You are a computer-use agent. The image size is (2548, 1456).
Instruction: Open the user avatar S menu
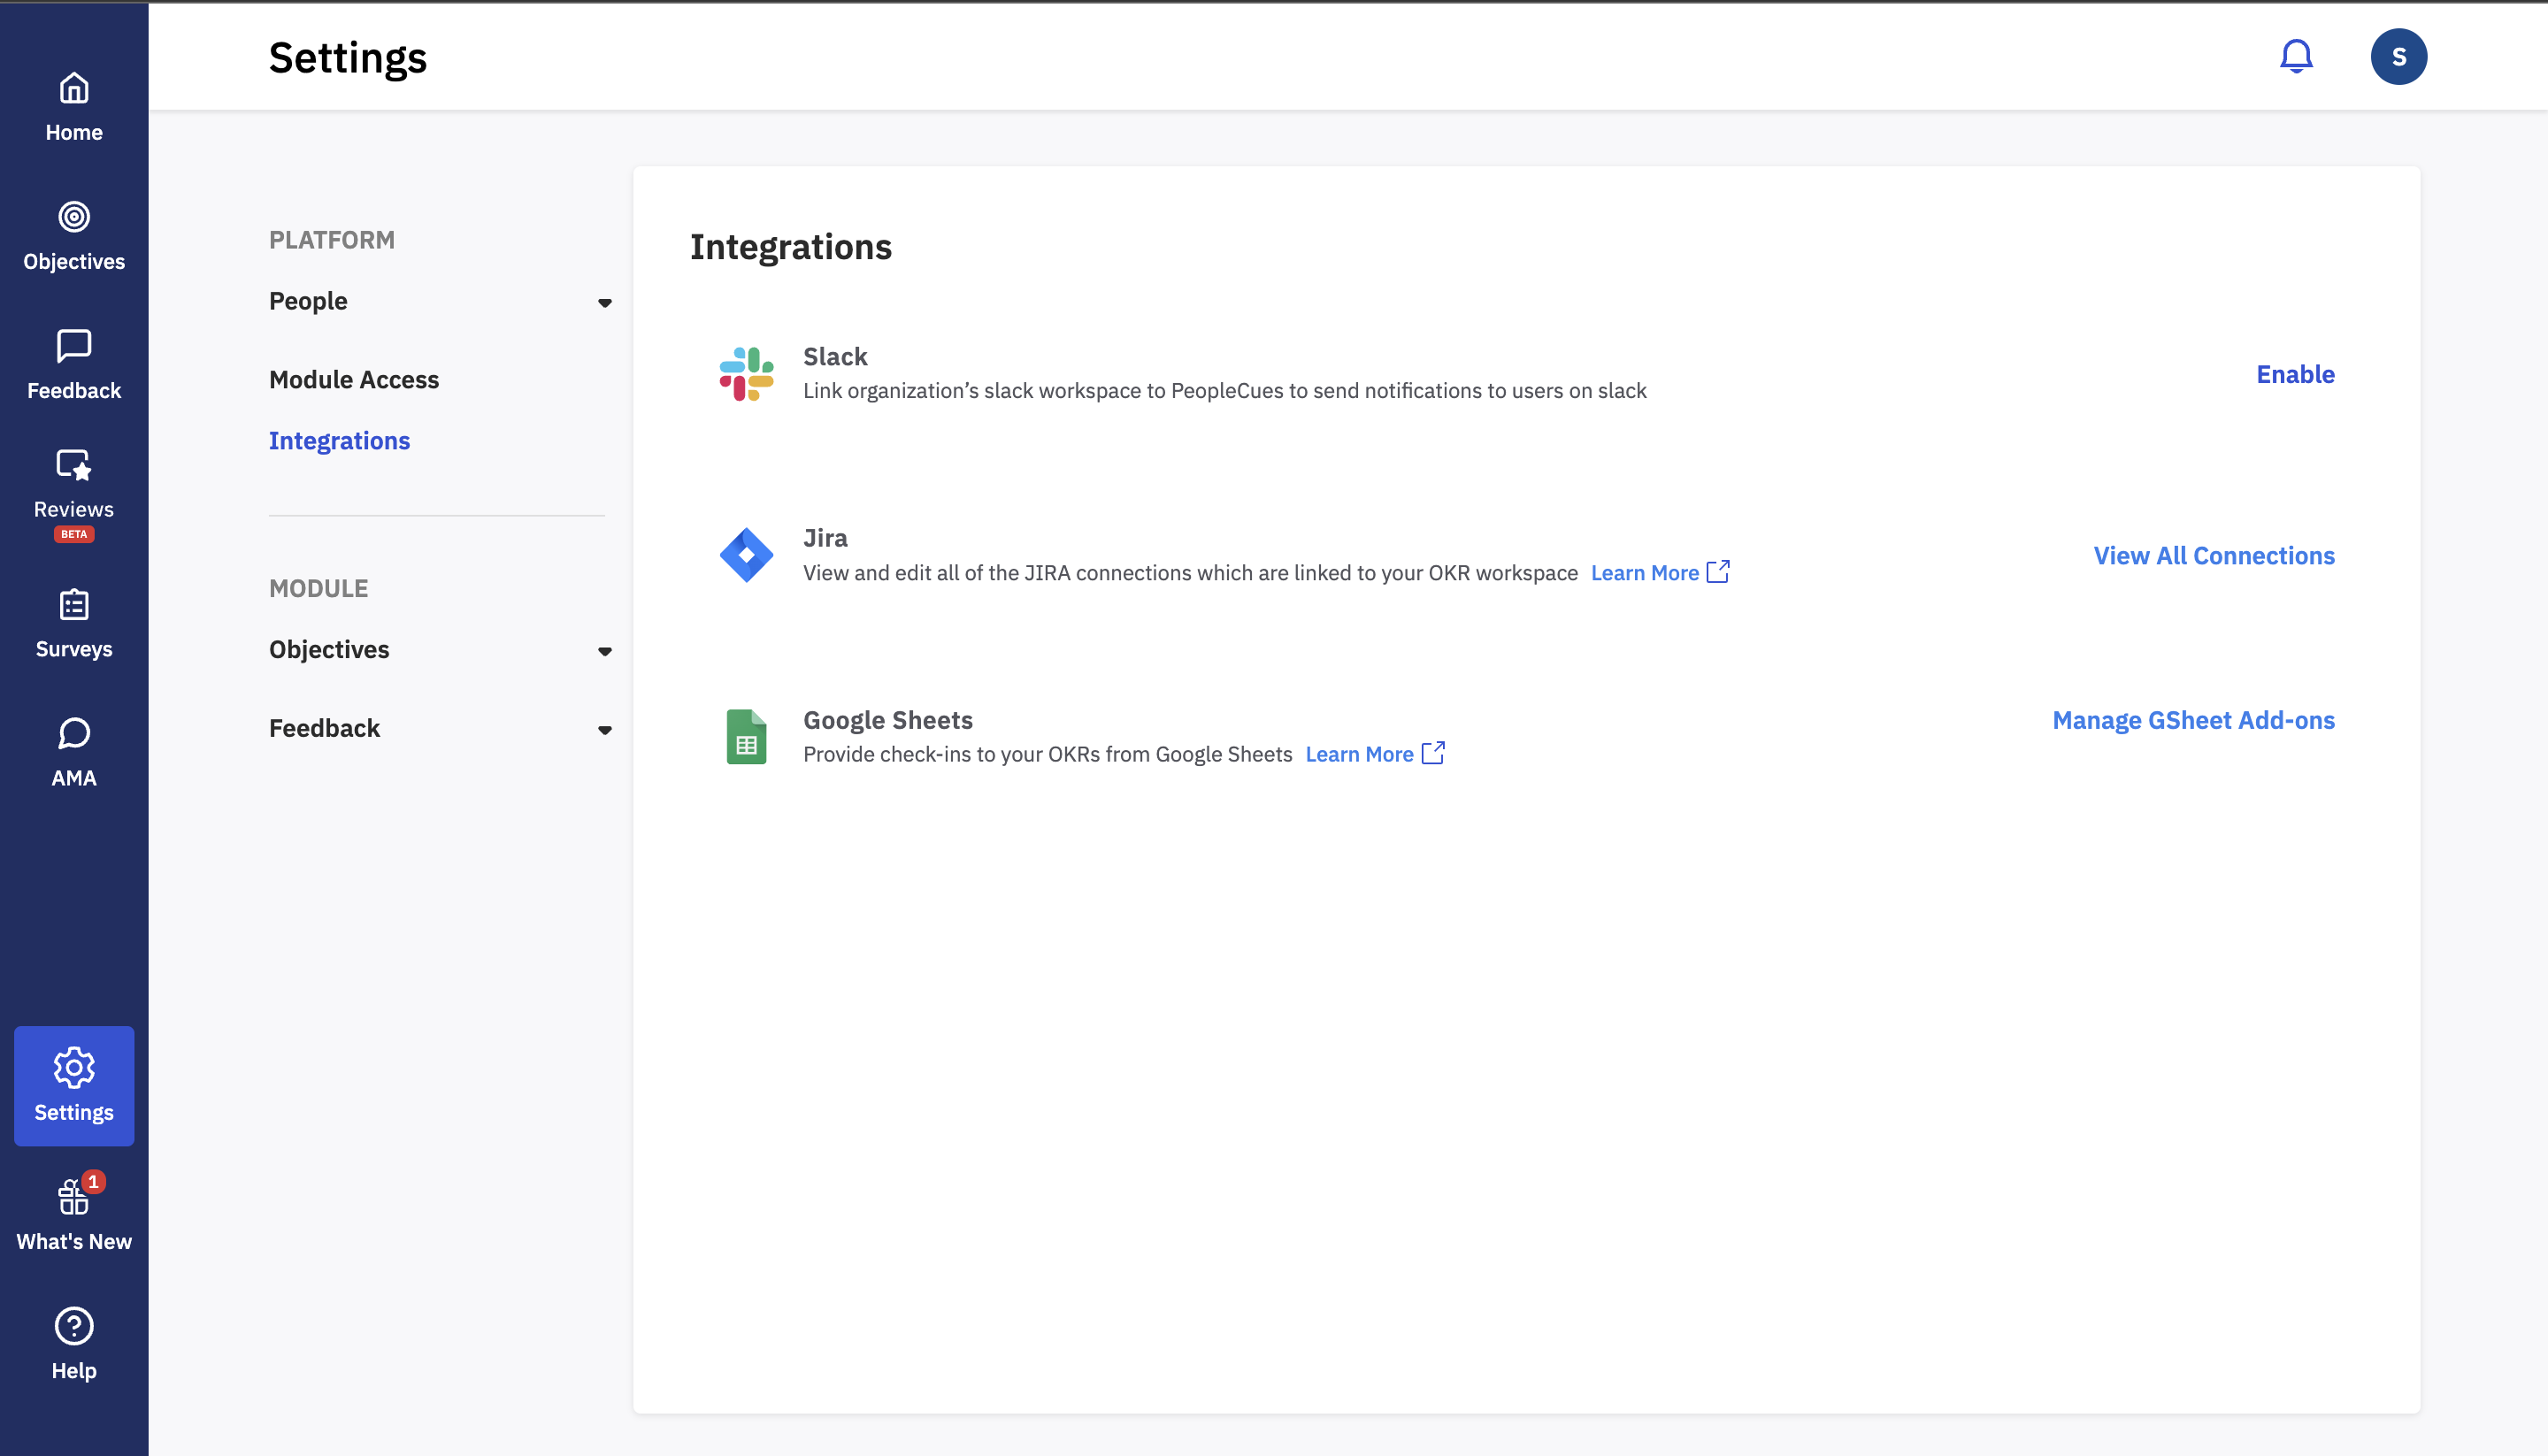(2398, 57)
